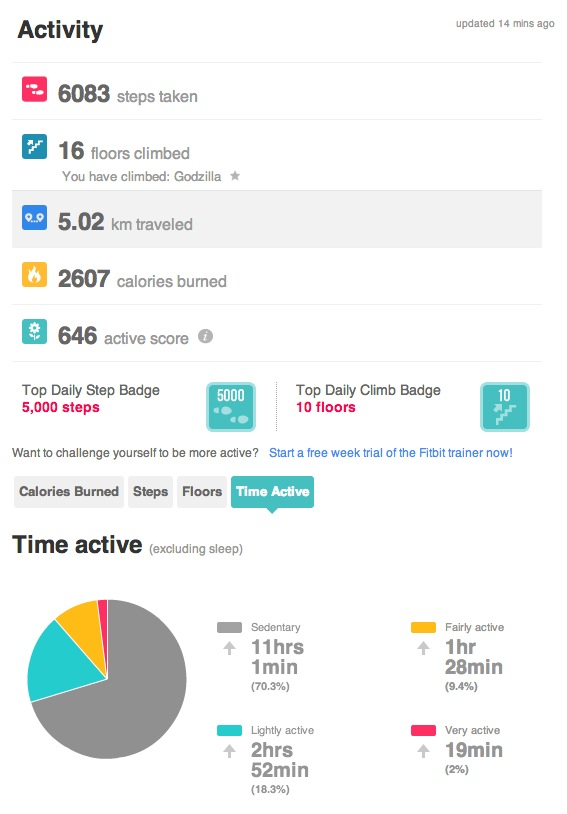Open the Fitbit trainer free trial link
567x814 pixels.
coord(390,453)
